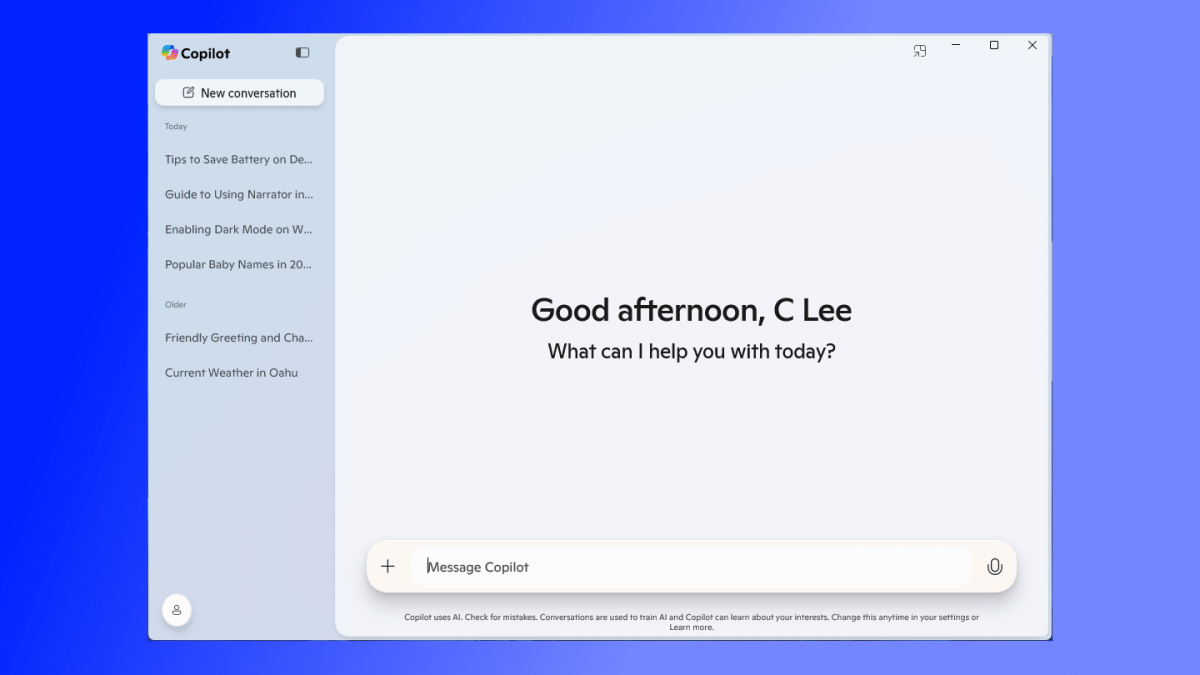Image resolution: width=1200 pixels, height=675 pixels.
Task: Click the 'Copilot' title text
Action: [205, 54]
